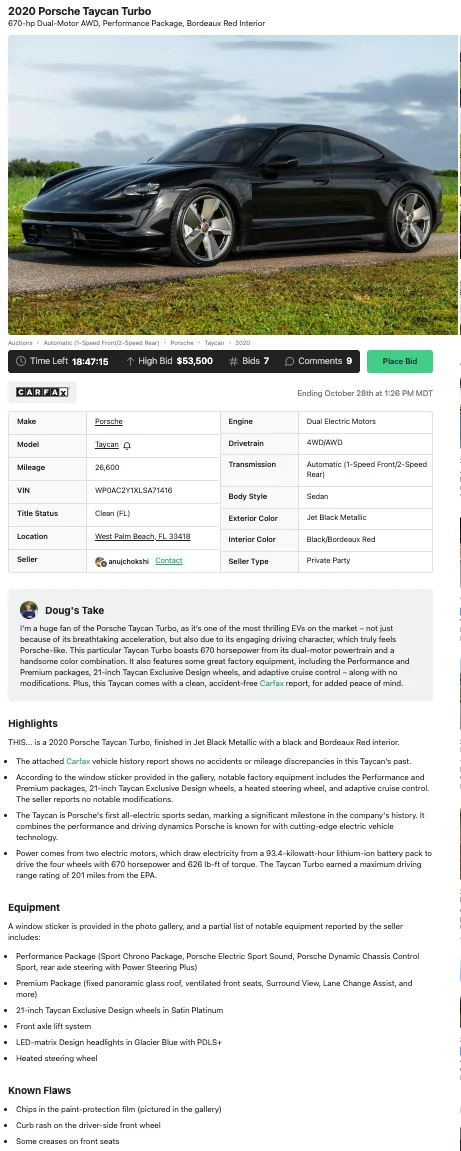
Task: Click the hashtag Bids icon
Action: click(233, 361)
